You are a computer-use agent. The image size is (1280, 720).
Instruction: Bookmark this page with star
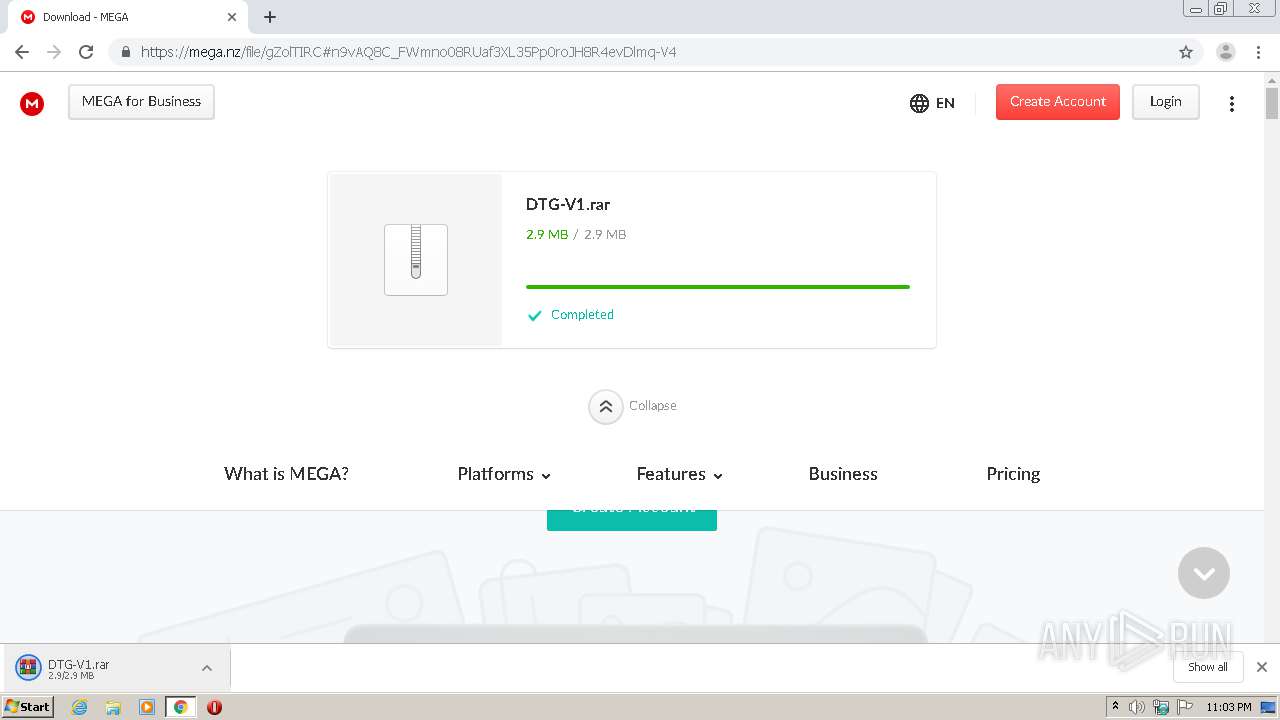(x=1186, y=52)
